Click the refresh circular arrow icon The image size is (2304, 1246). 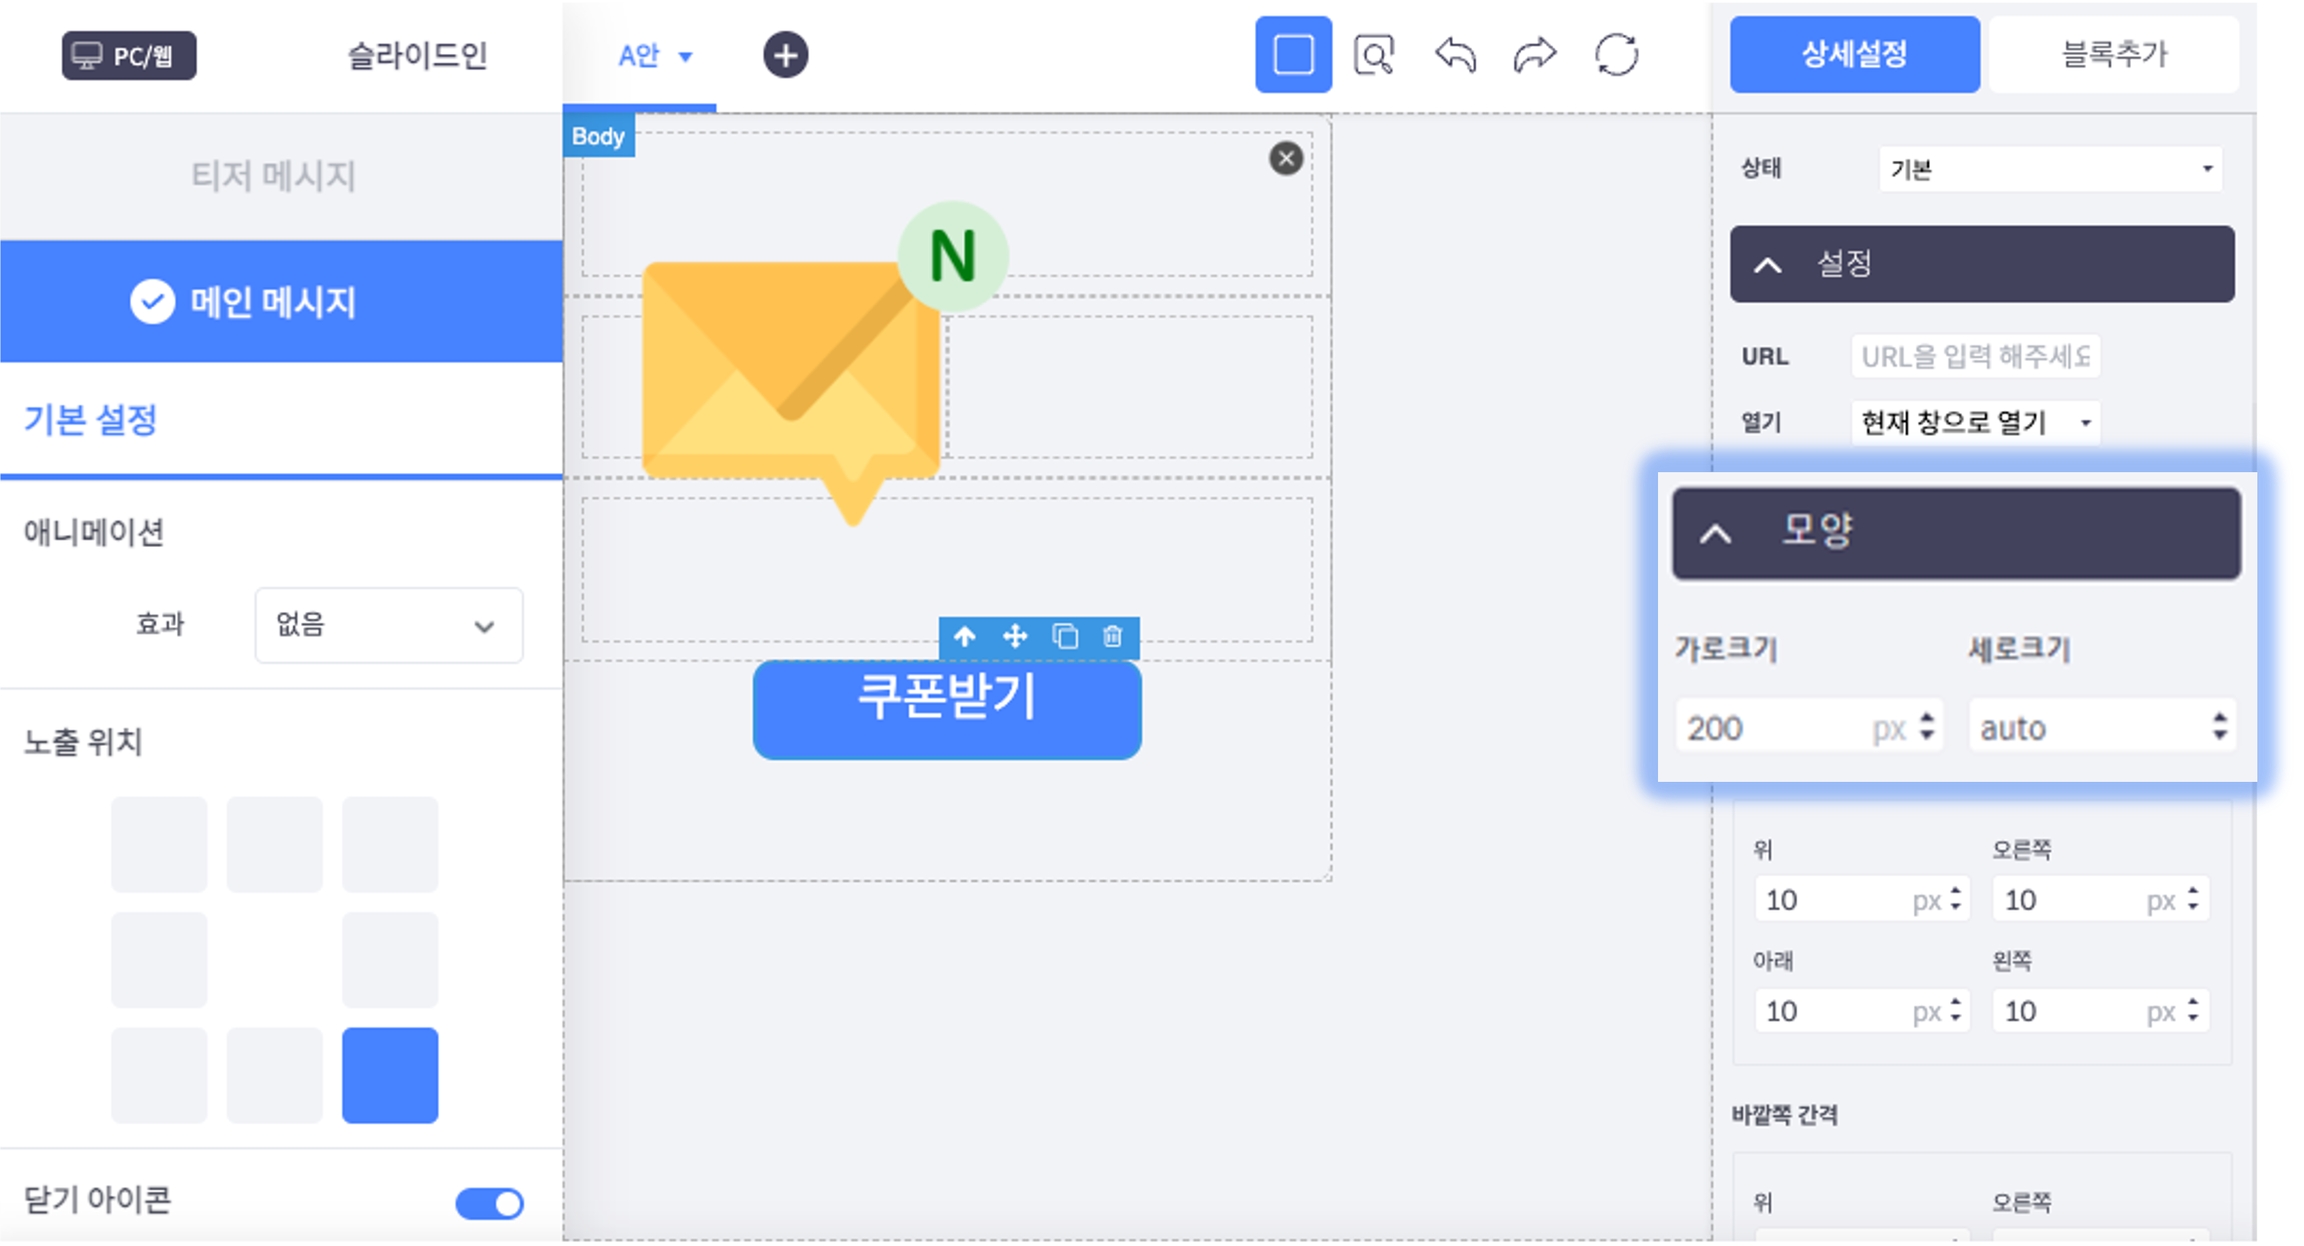click(x=1616, y=55)
